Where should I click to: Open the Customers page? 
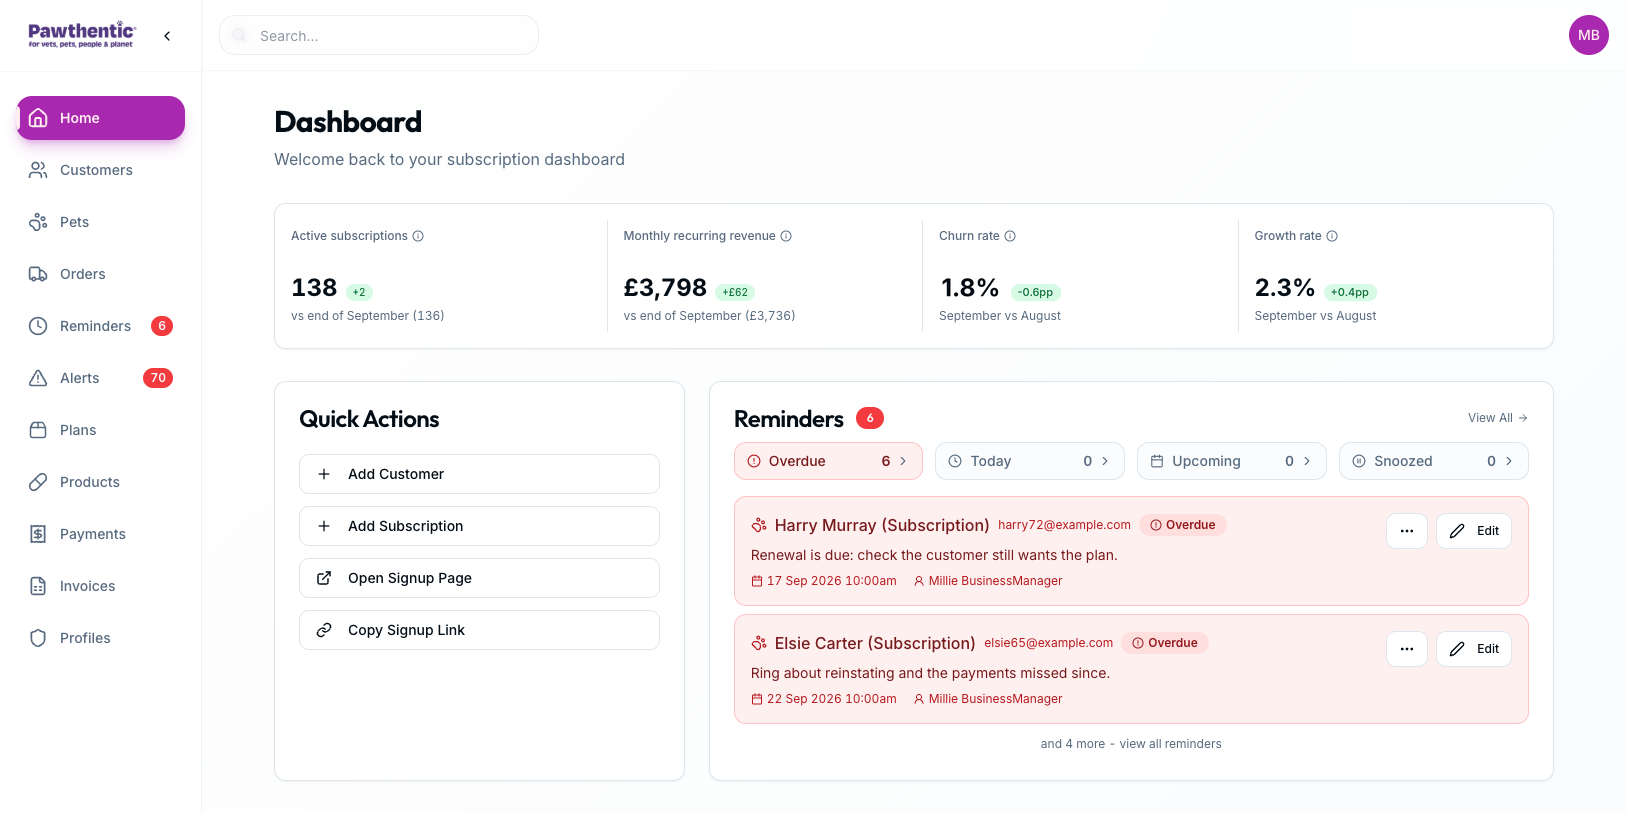[101, 170]
